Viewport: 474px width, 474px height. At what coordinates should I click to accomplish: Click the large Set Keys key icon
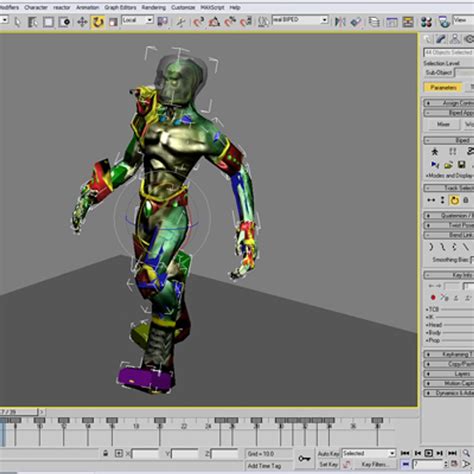[304, 459]
